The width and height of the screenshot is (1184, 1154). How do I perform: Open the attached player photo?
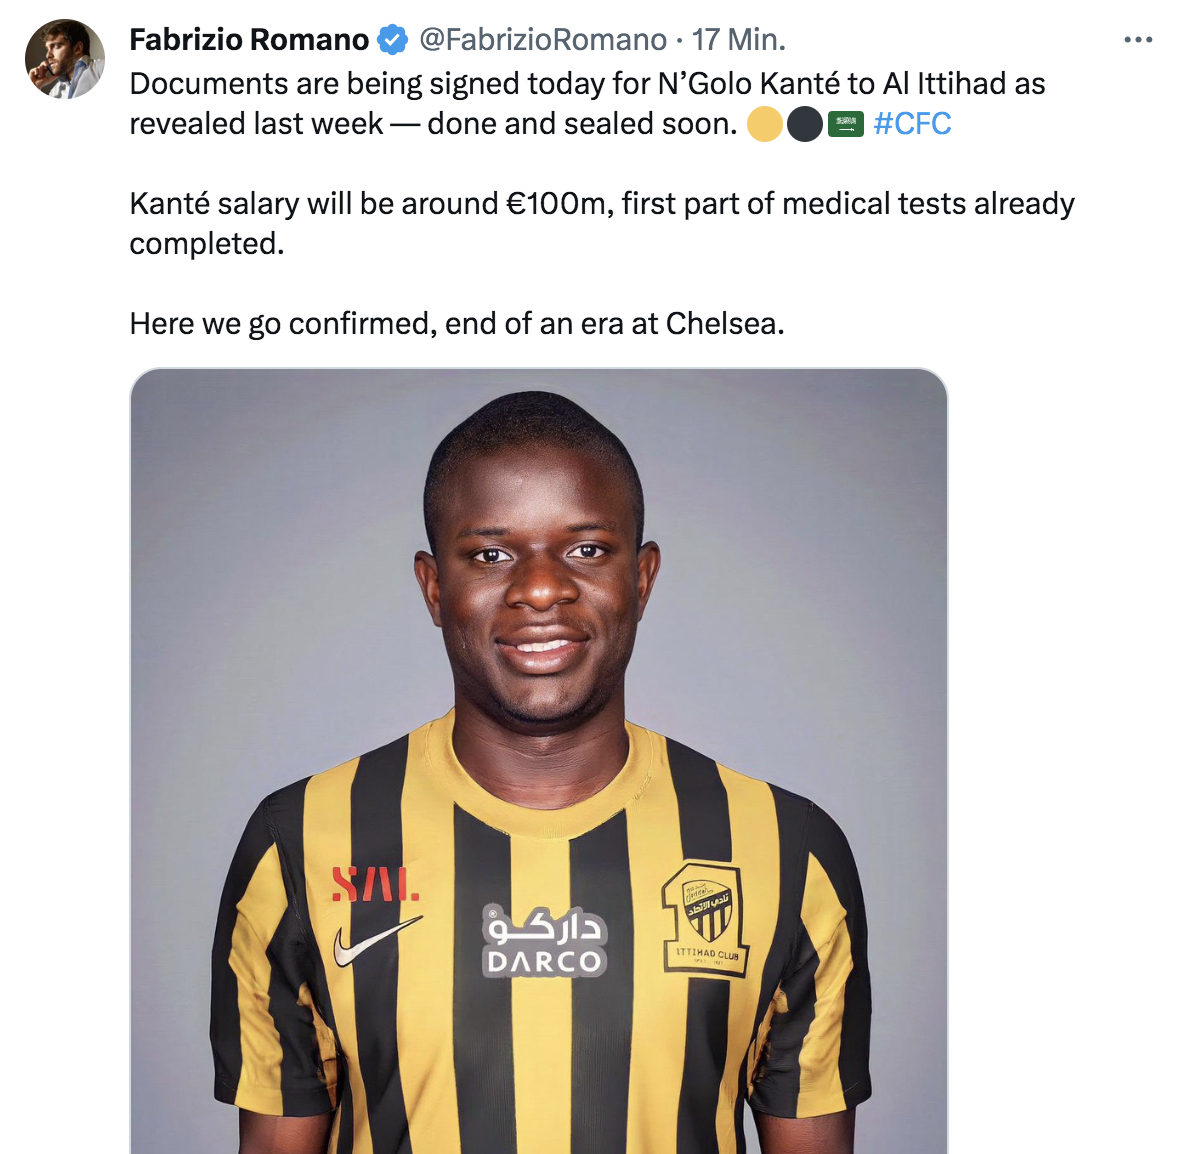(538, 761)
